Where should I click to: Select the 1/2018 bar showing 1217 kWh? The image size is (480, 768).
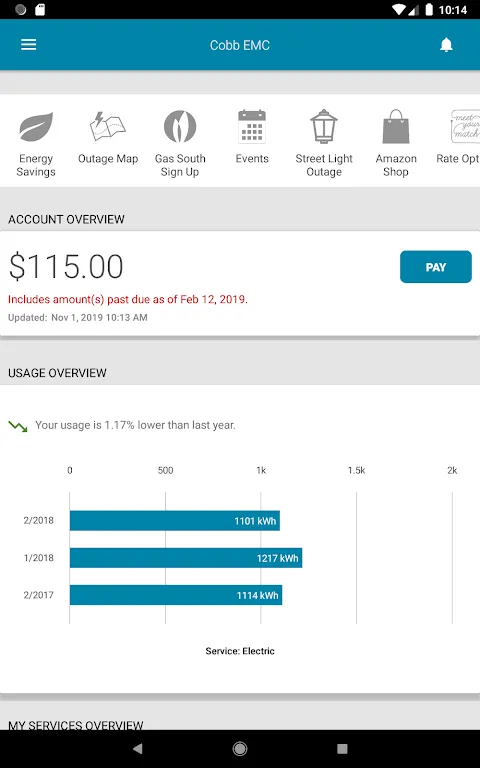[186, 558]
